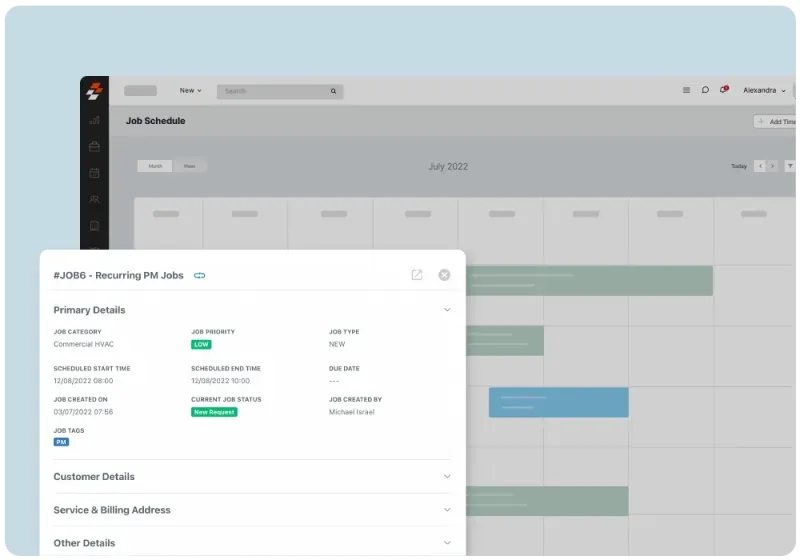The image size is (800, 560).
Task: Click the Add Time button
Action: click(x=776, y=122)
